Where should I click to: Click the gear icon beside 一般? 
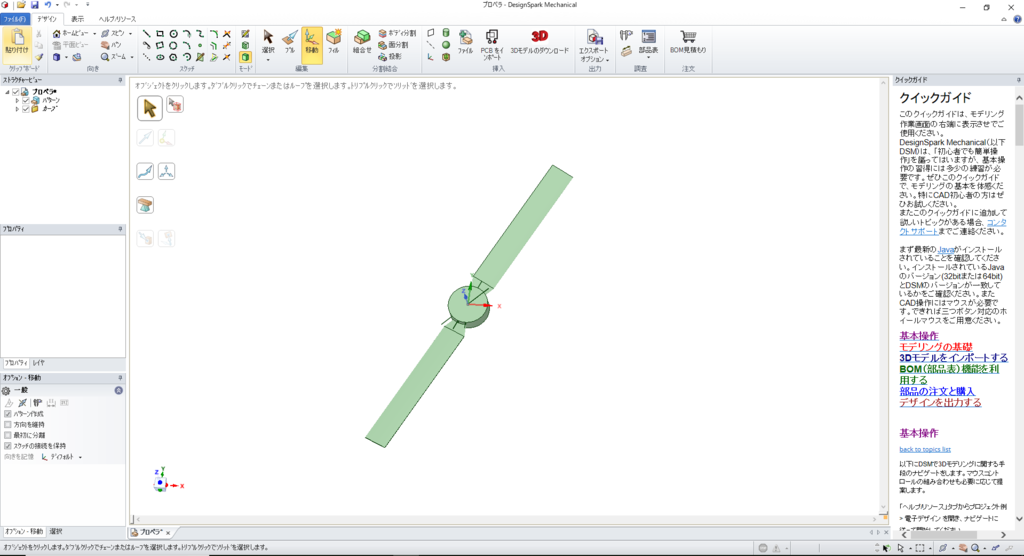[6, 391]
